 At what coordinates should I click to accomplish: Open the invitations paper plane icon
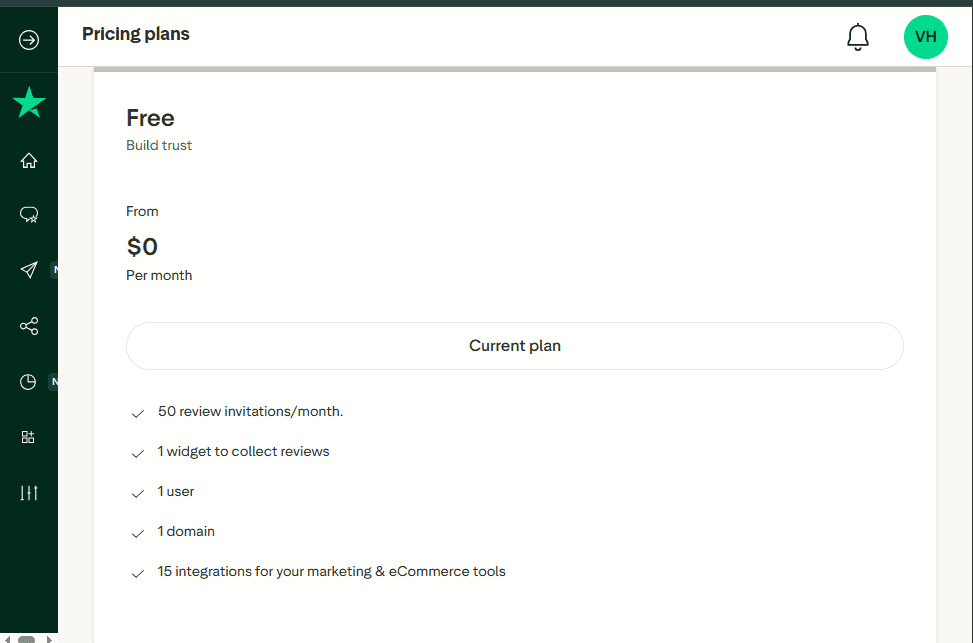click(x=29, y=270)
